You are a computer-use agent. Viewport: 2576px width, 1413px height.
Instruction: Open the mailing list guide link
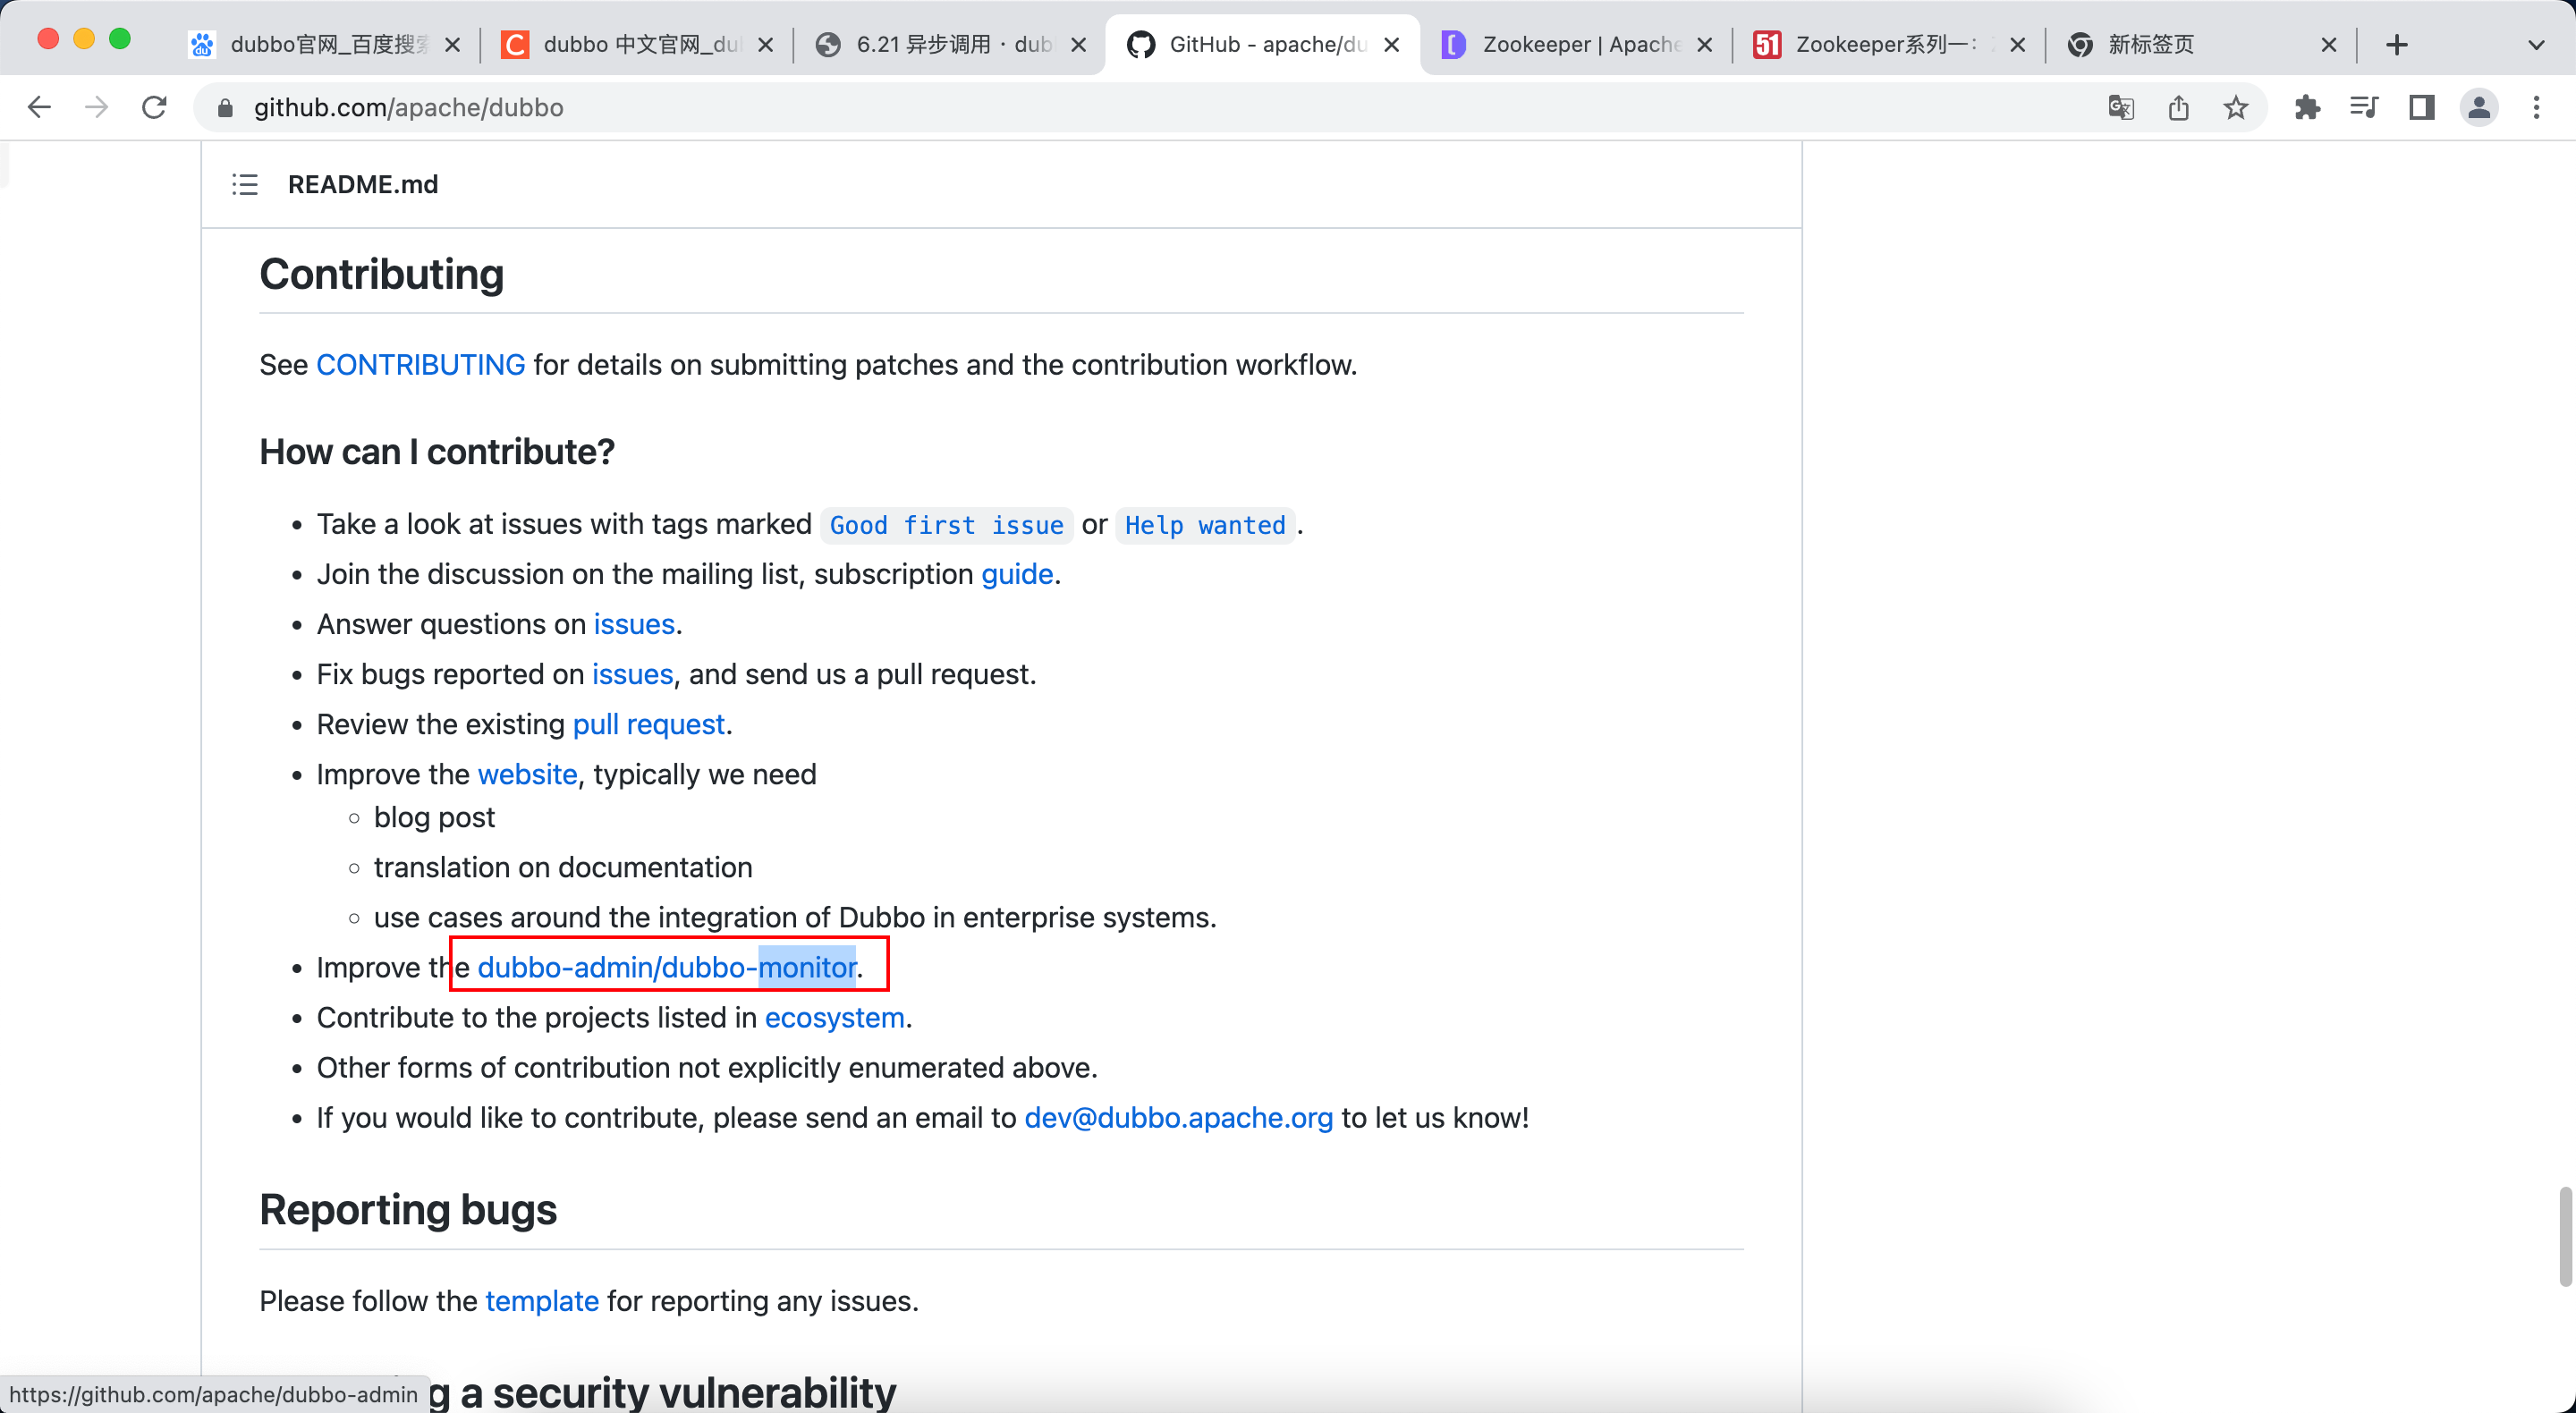point(1017,574)
